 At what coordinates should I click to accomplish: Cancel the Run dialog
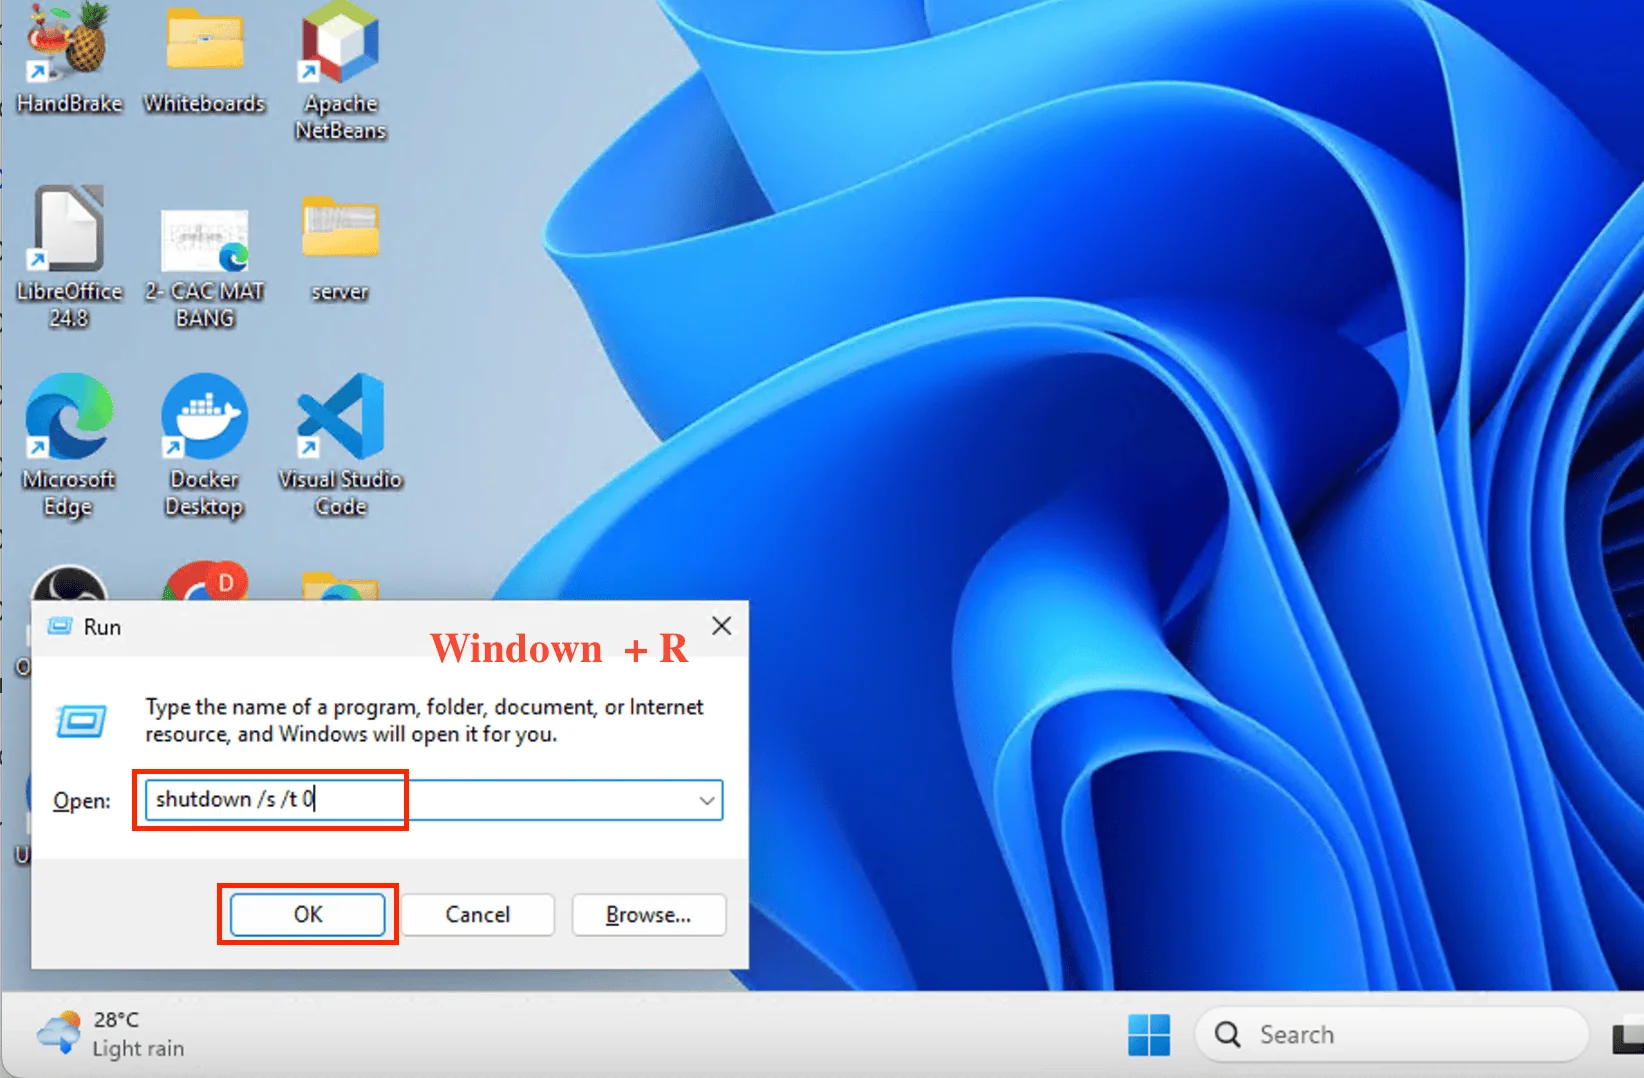tap(477, 915)
